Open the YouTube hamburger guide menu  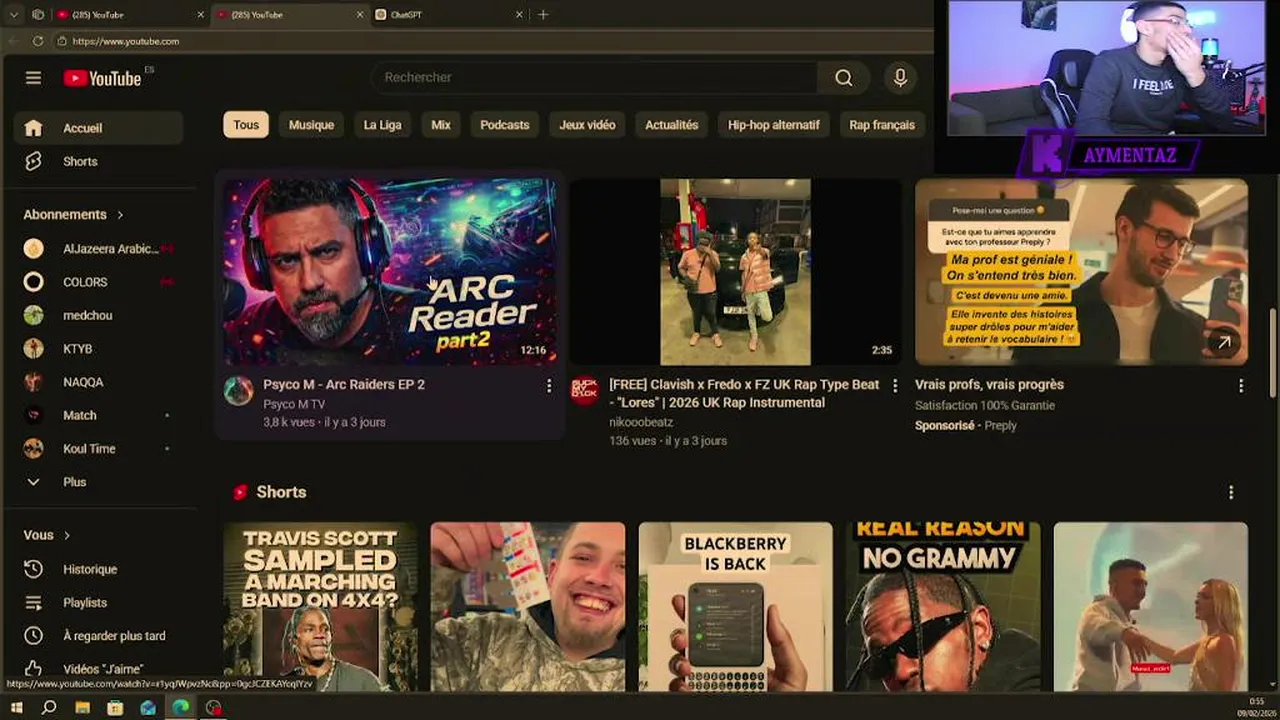pyautogui.click(x=33, y=78)
